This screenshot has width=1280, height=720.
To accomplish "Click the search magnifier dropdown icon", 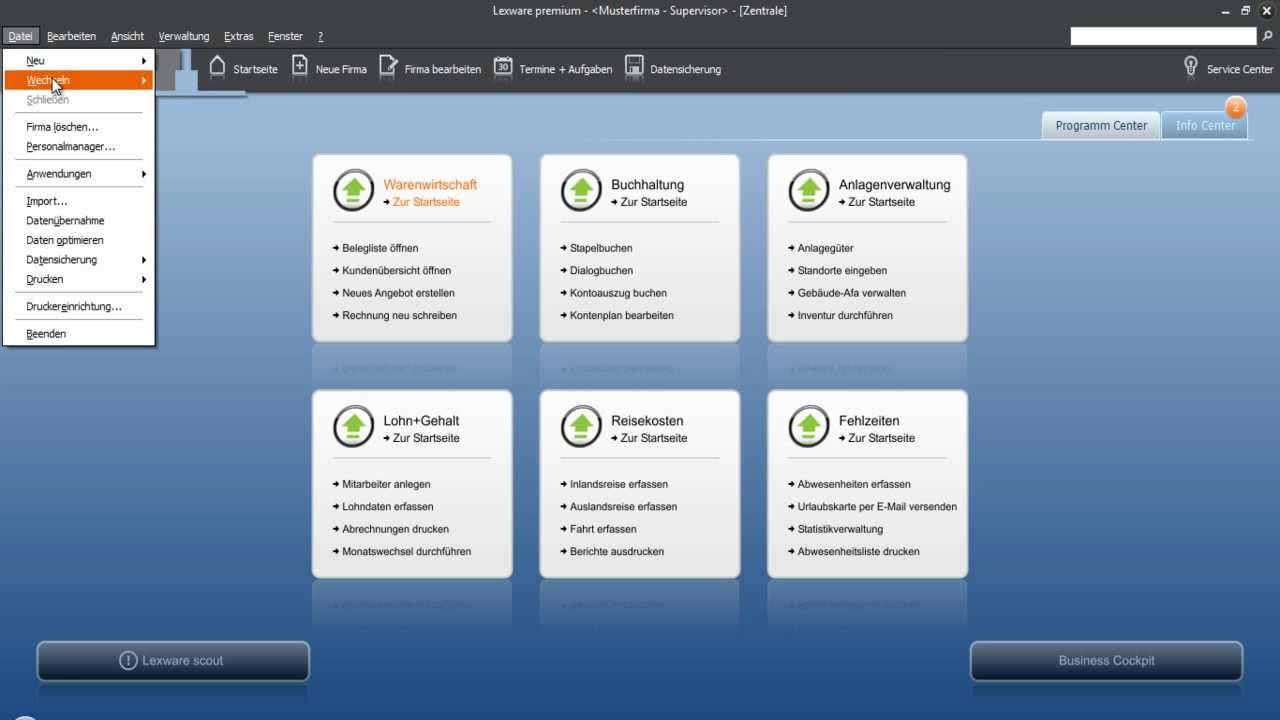I will pyautogui.click(x=1268, y=36).
